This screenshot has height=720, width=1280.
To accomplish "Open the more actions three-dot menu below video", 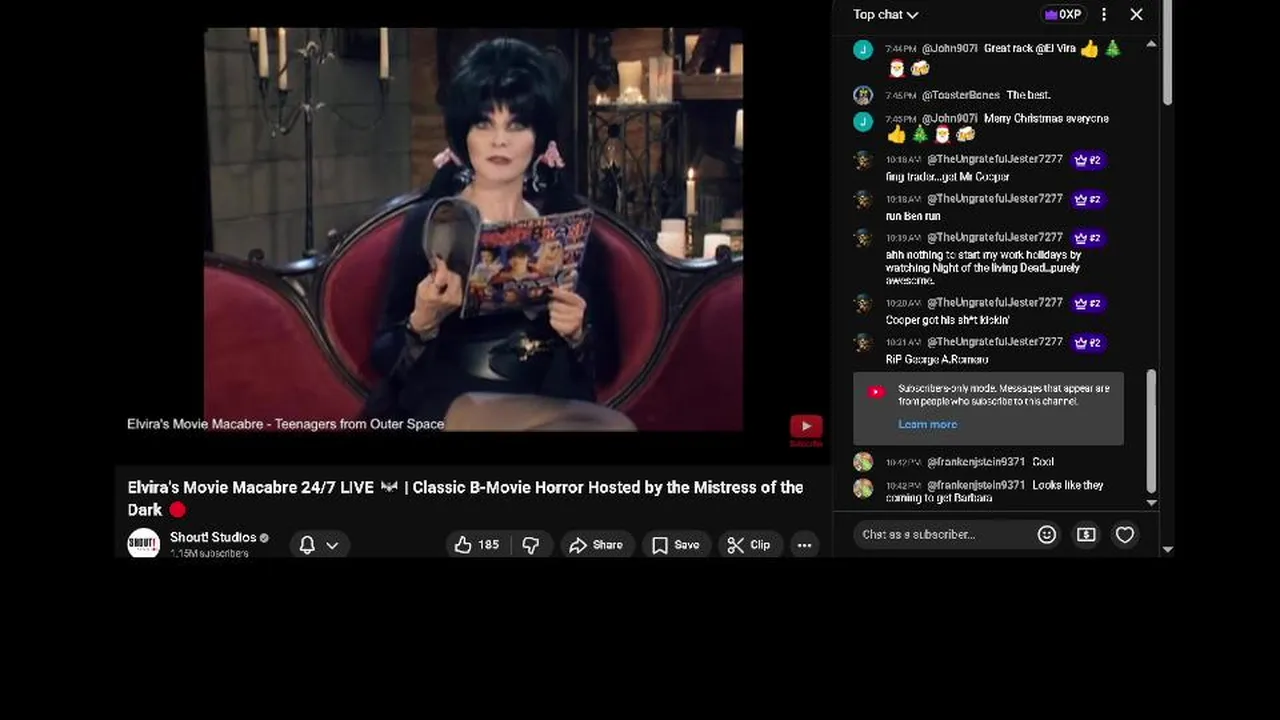I will [x=804, y=545].
